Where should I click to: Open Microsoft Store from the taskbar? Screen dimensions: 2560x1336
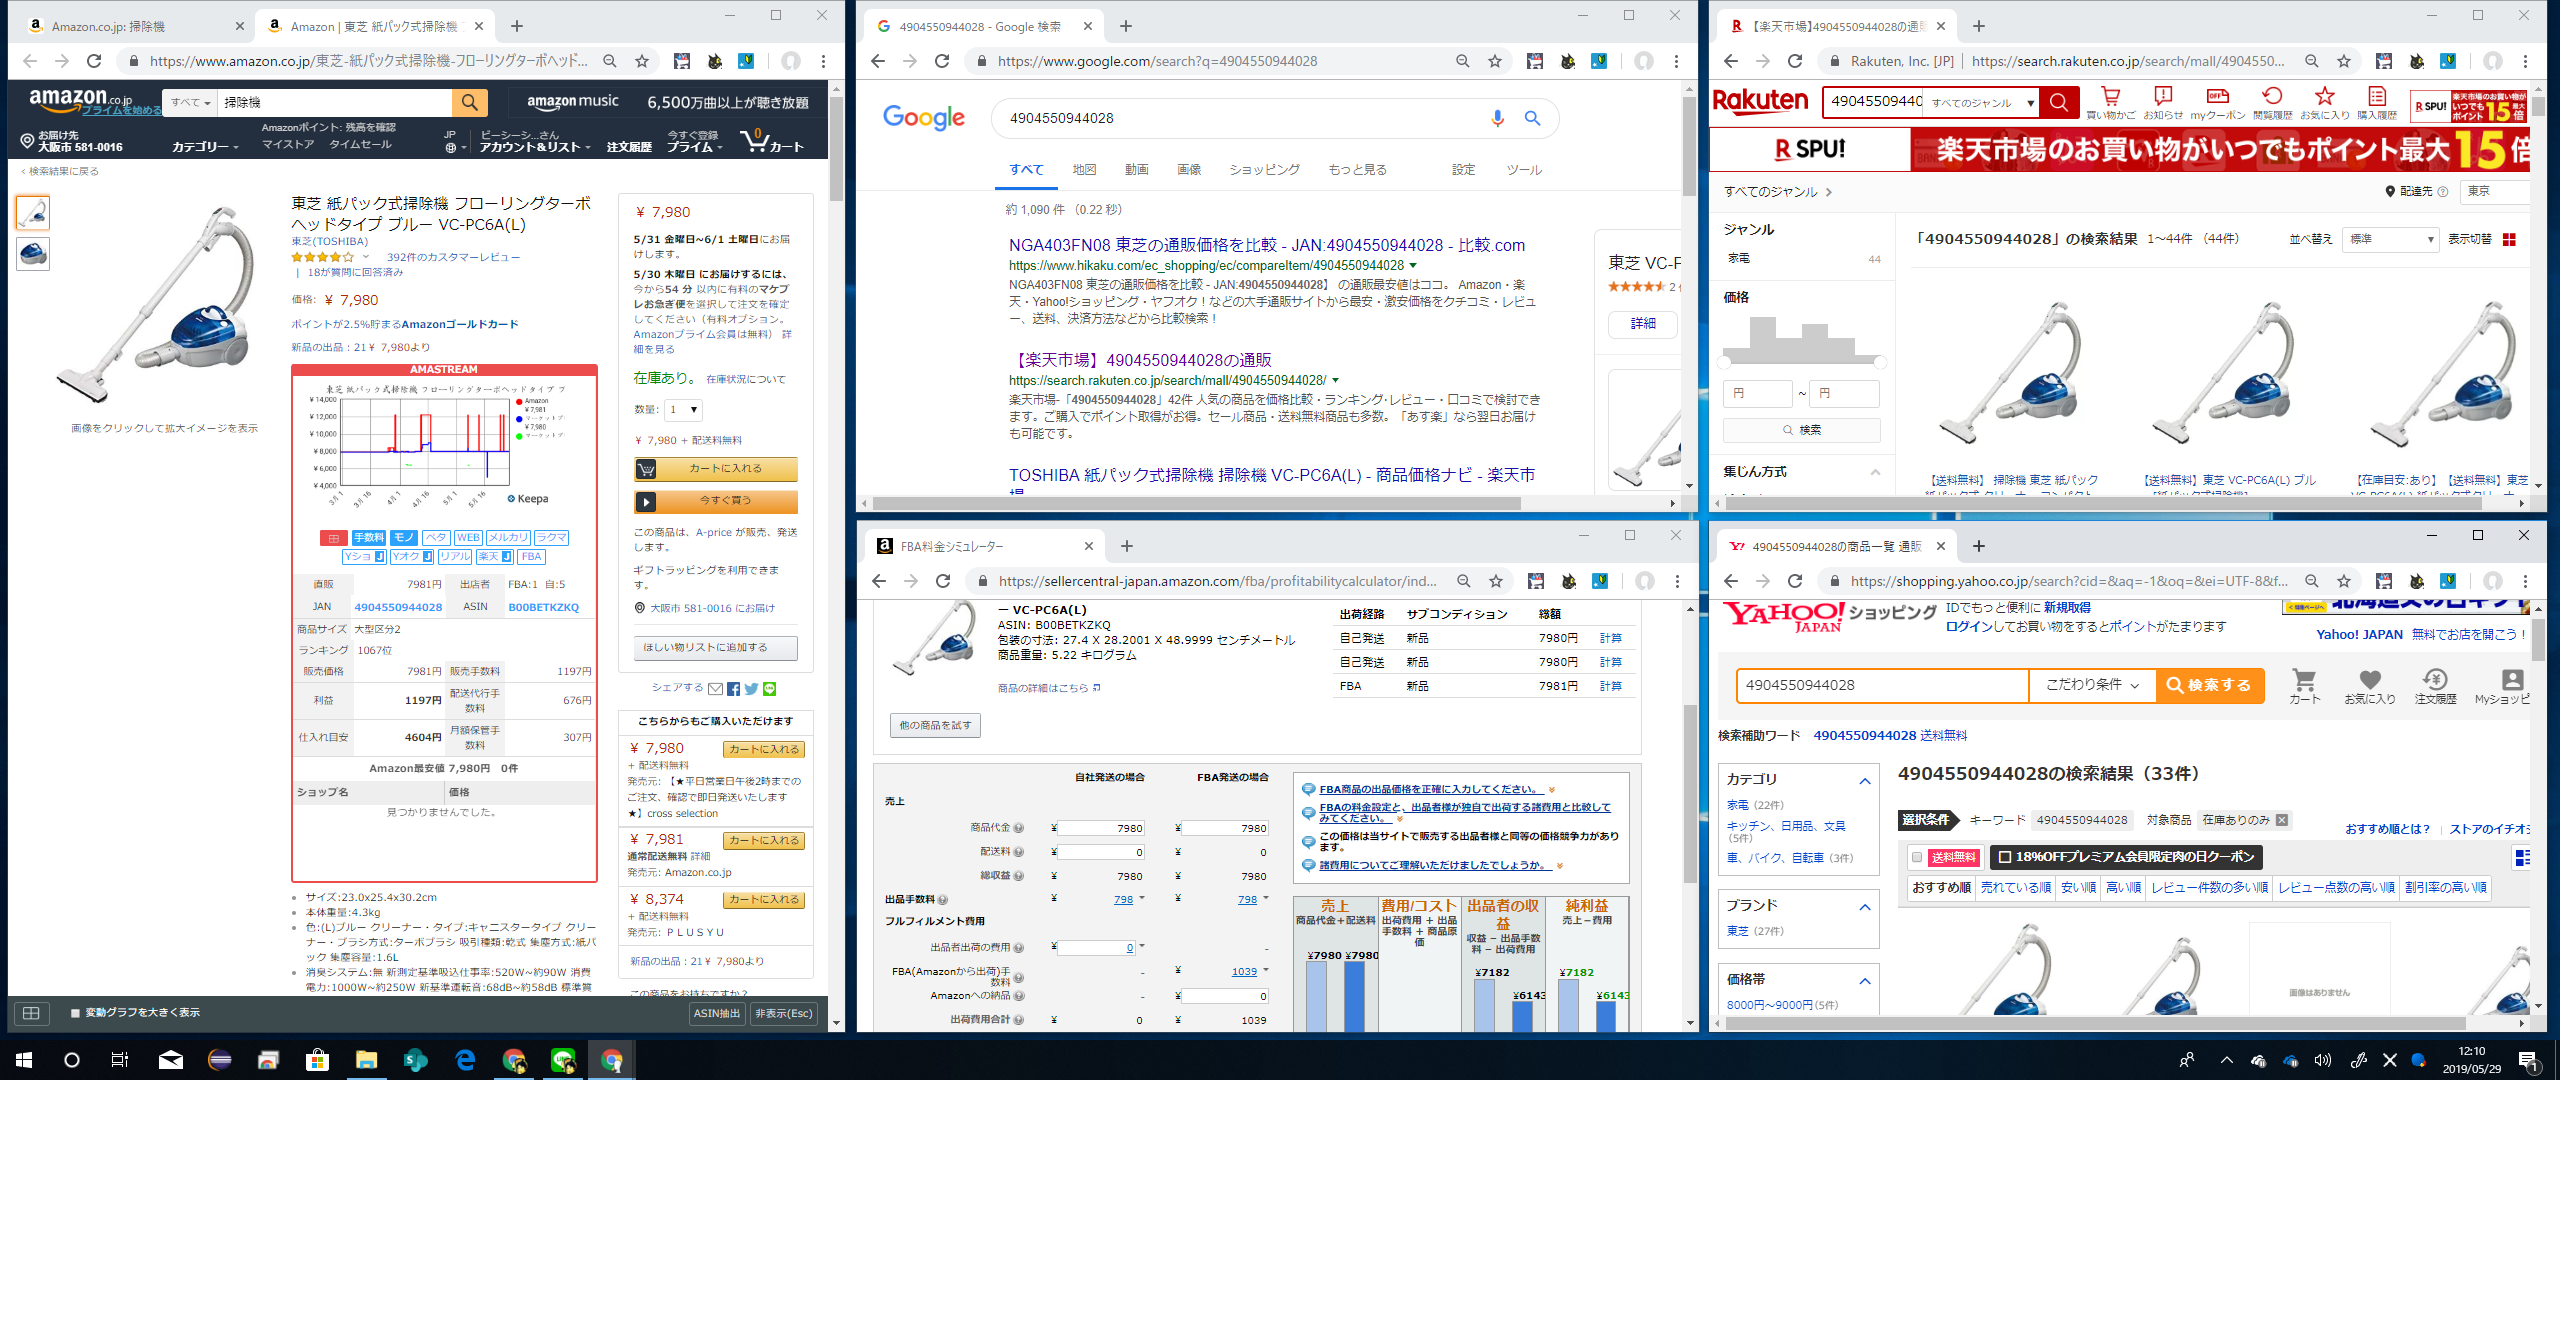pyautogui.click(x=318, y=1060)
